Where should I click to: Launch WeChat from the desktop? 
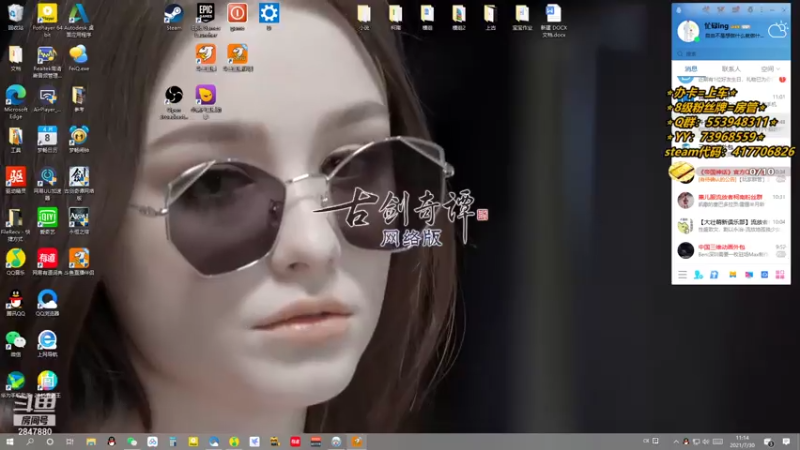coord(15,343)
